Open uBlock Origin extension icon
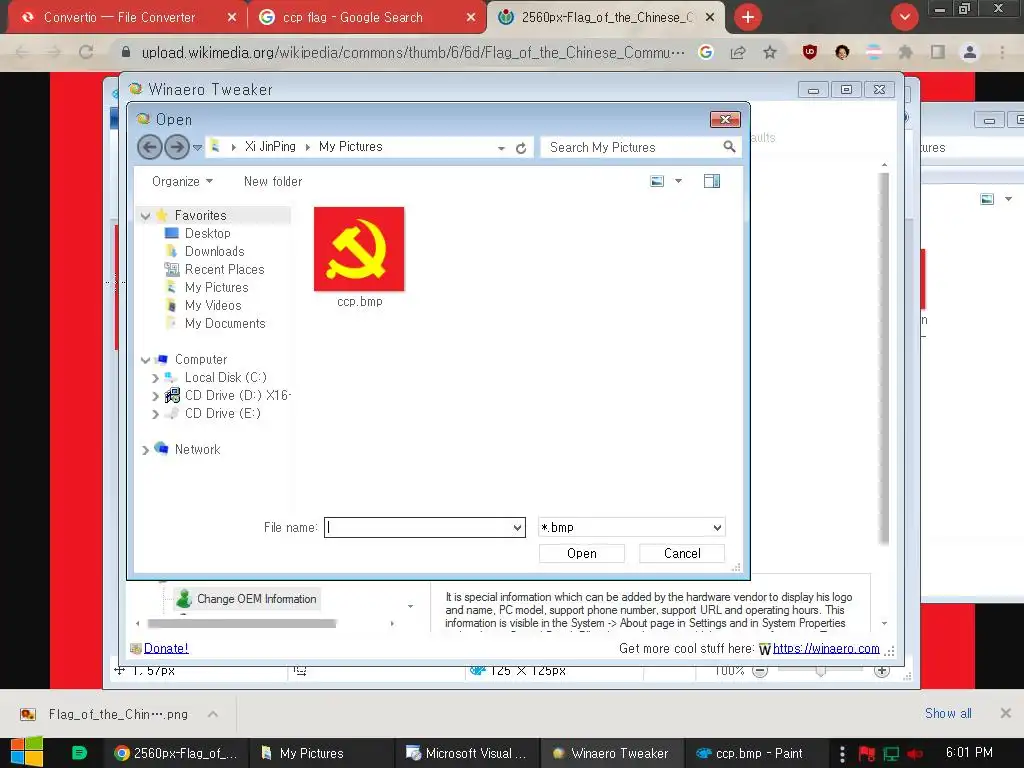 [x=810, y=52]
